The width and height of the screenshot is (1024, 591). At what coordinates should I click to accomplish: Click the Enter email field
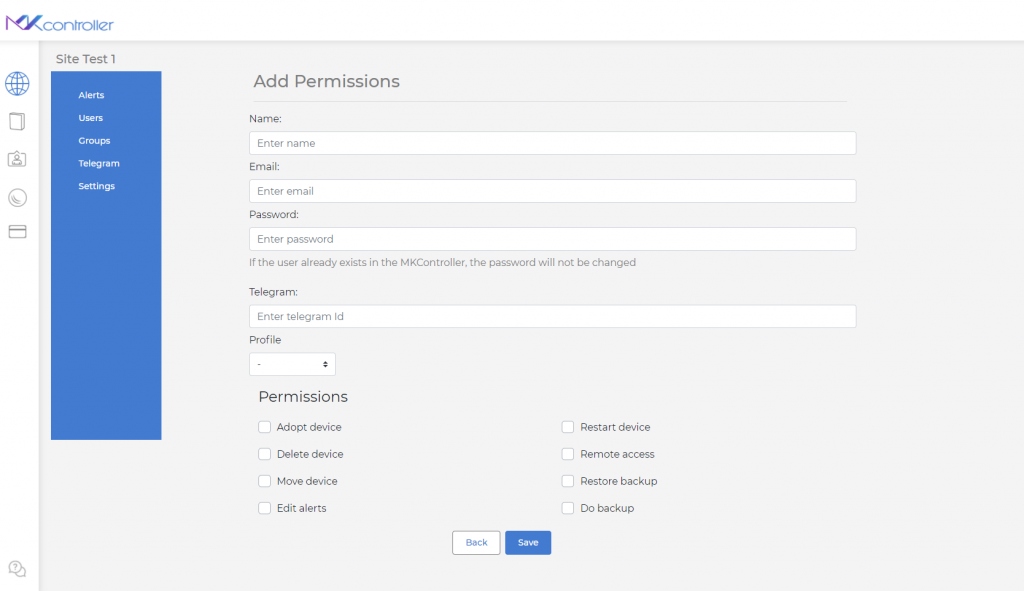[x=551, y=191]
